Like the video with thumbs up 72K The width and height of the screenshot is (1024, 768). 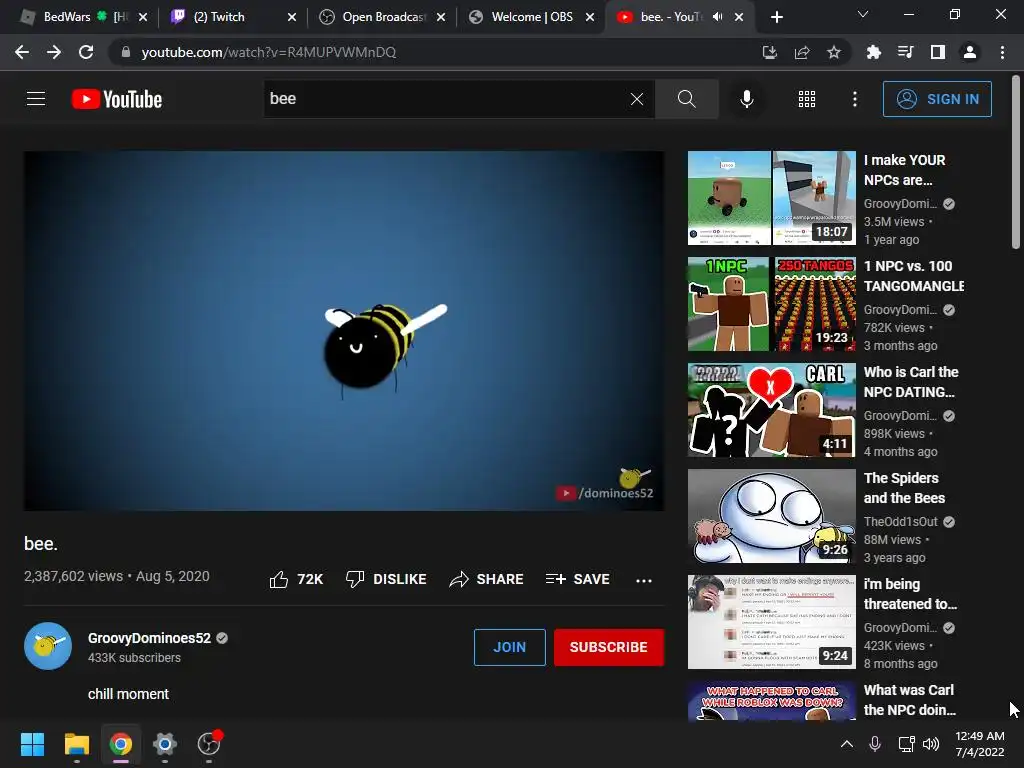[x=296, y=579]
